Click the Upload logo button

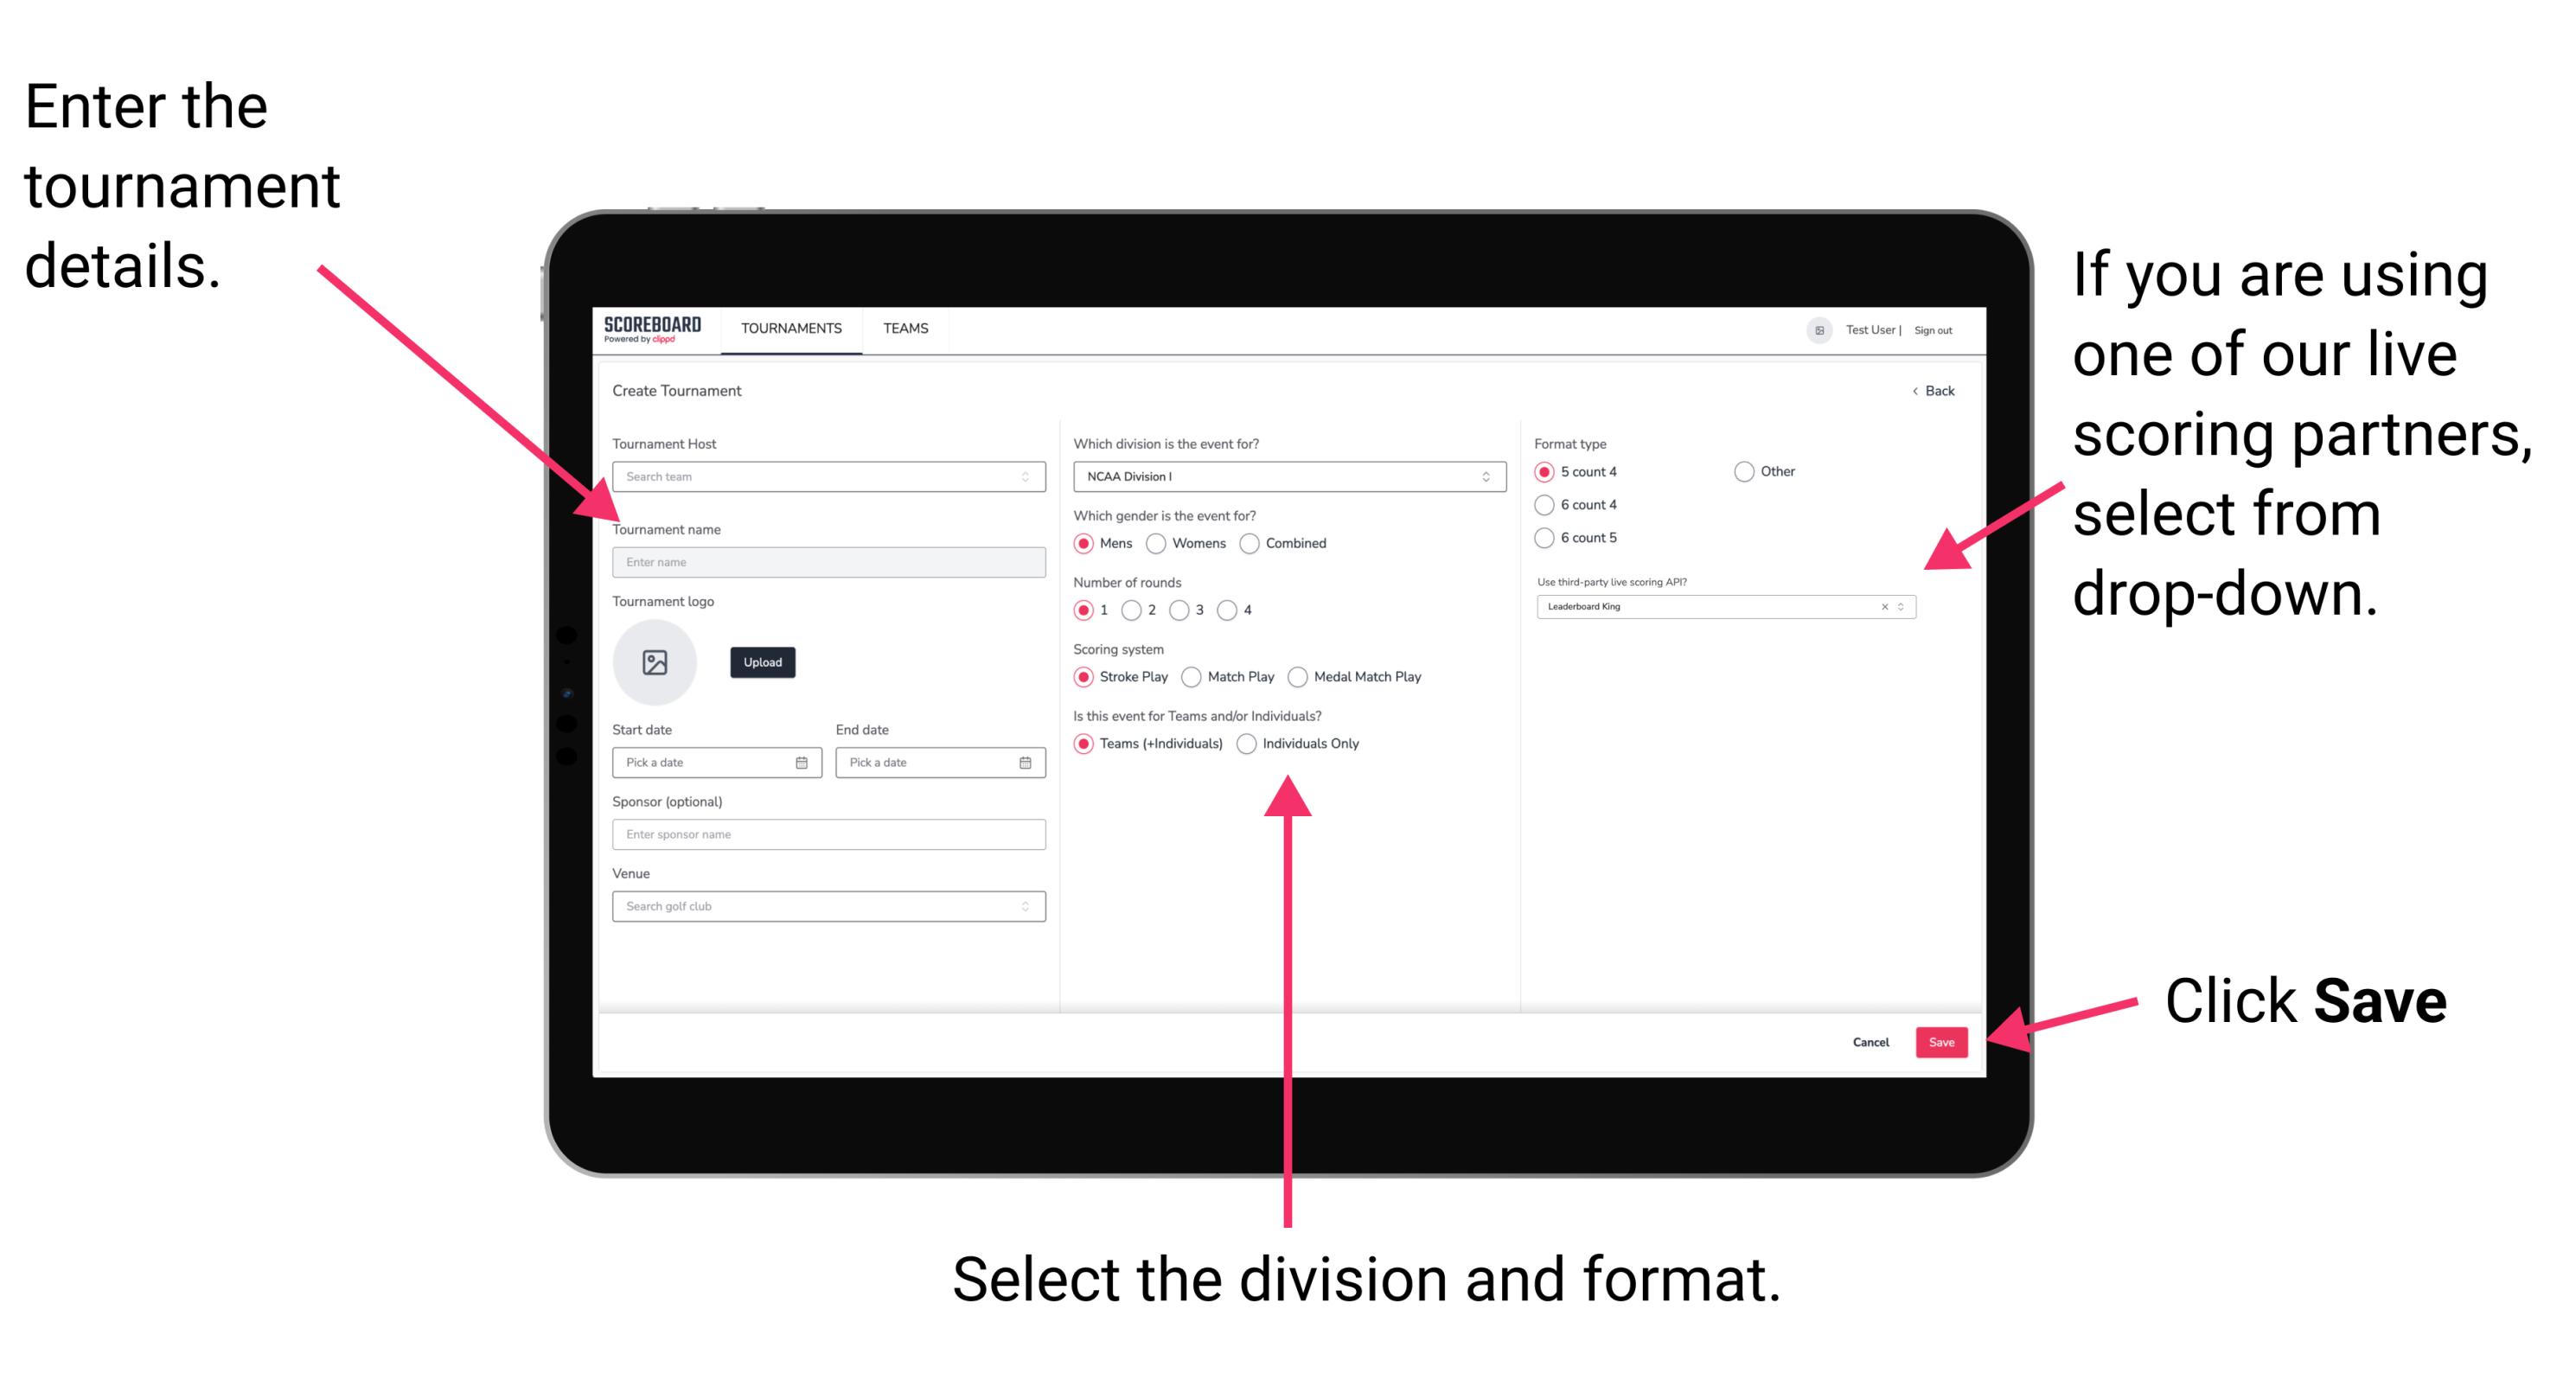point(764,662)
